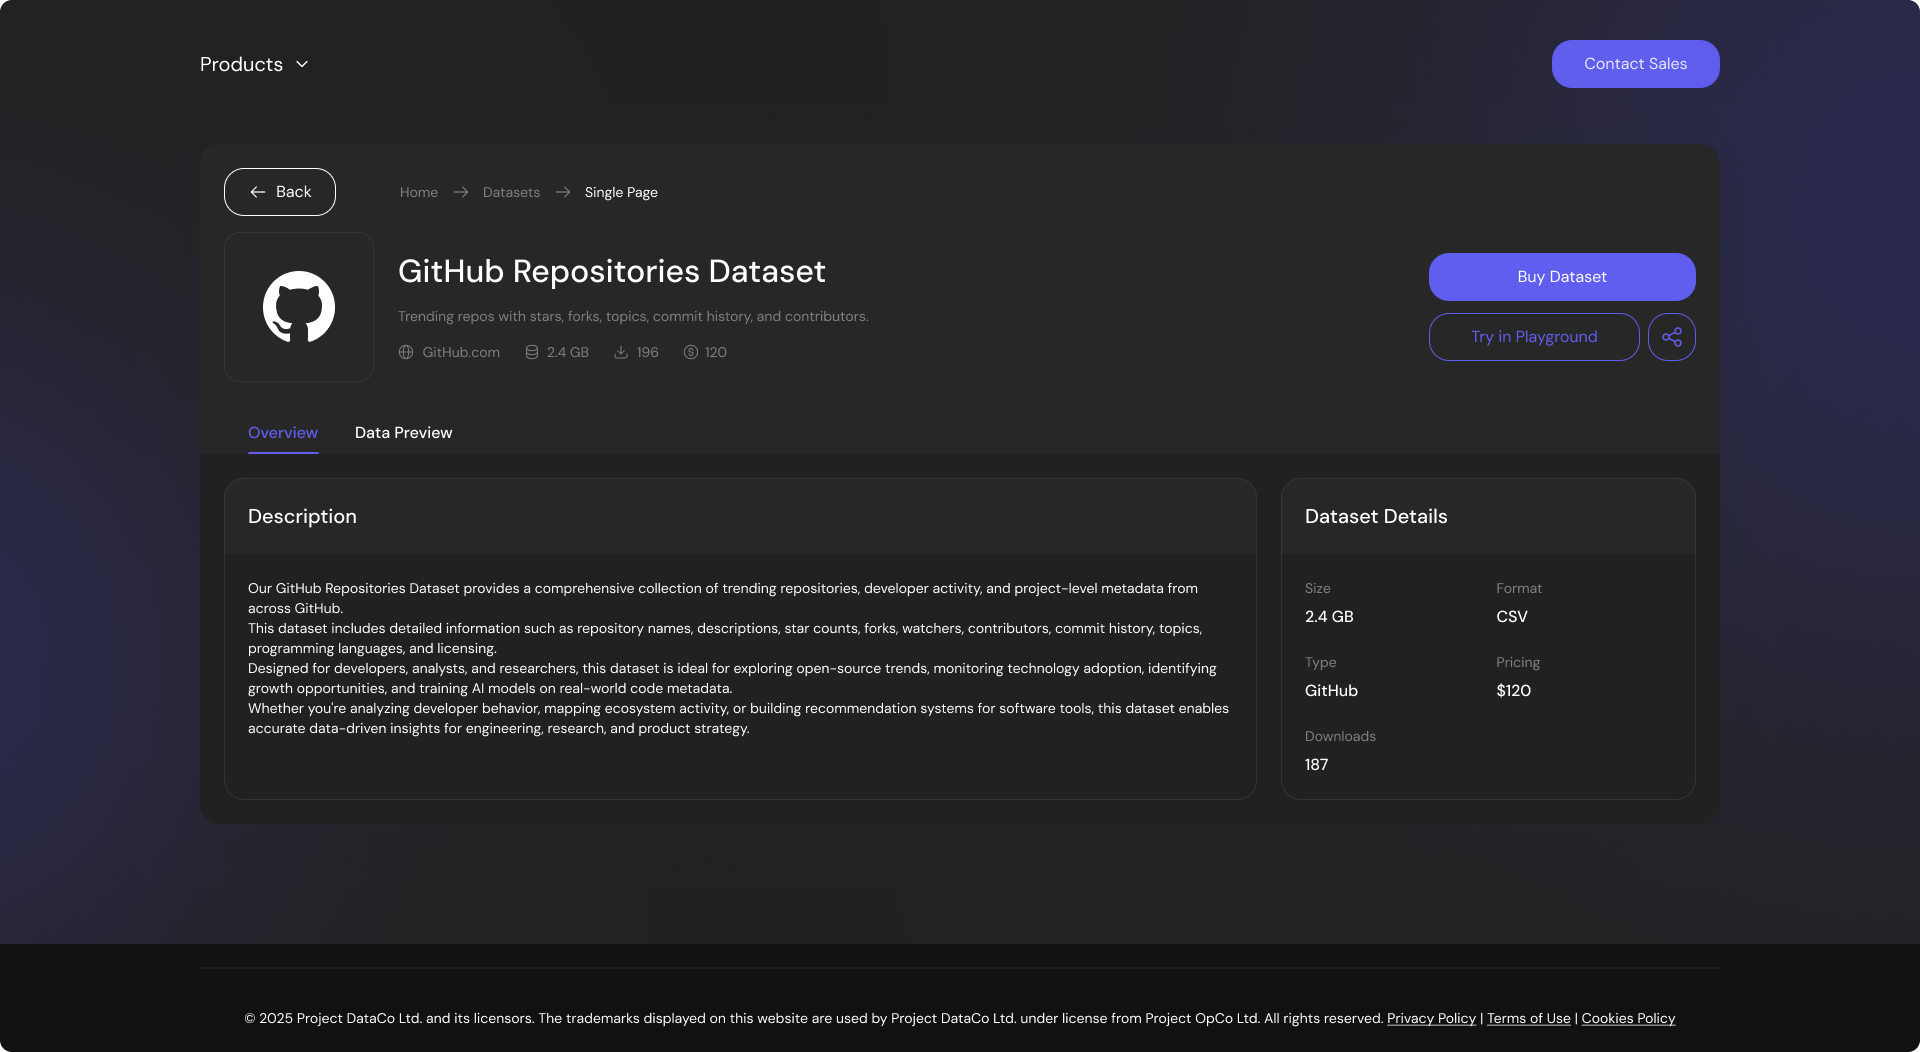Click the GitHub logo thumbnail

[x=299, y=307]
